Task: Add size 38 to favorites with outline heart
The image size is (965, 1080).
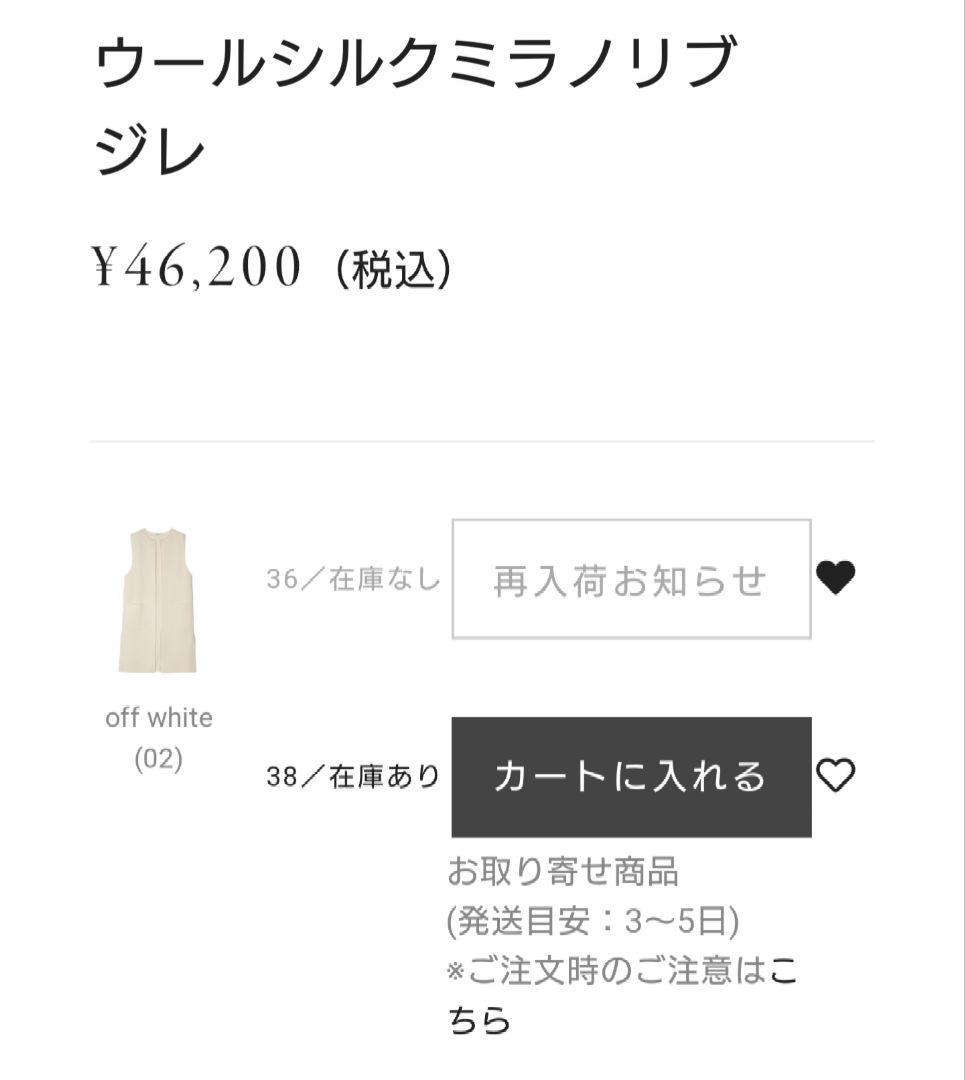Action: pos(835,775)
